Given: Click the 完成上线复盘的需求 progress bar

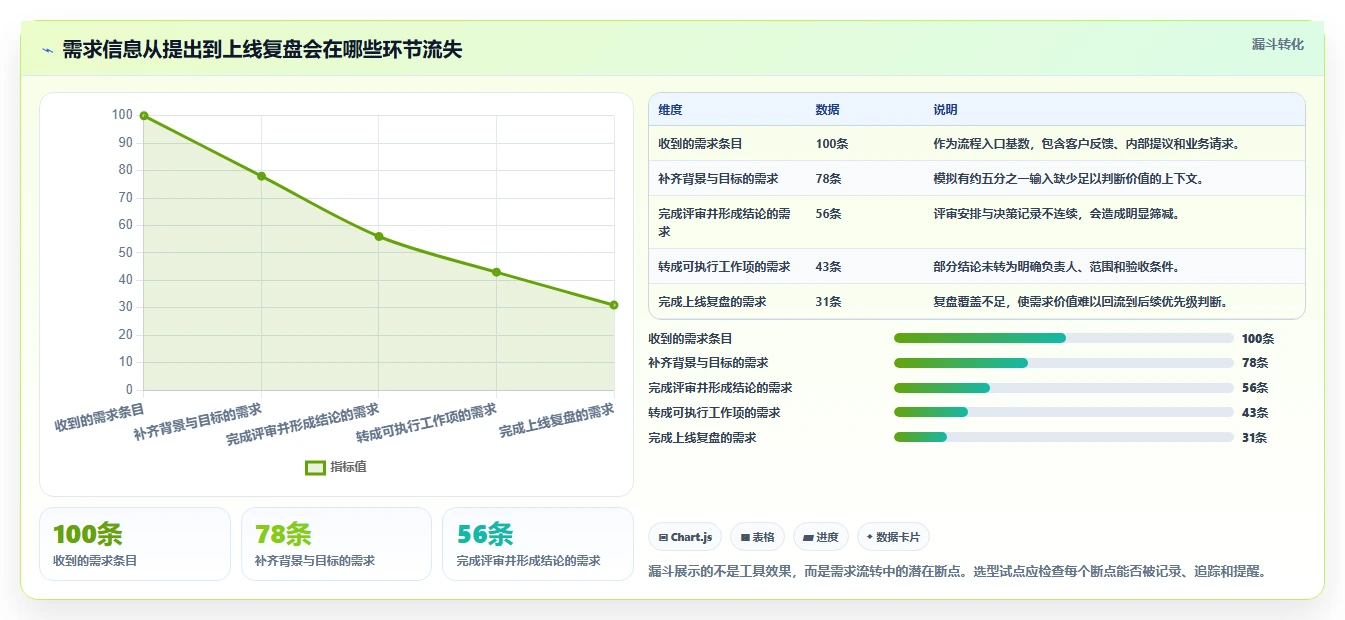Looking at the screenshot, I should [x=1064, y=437].
